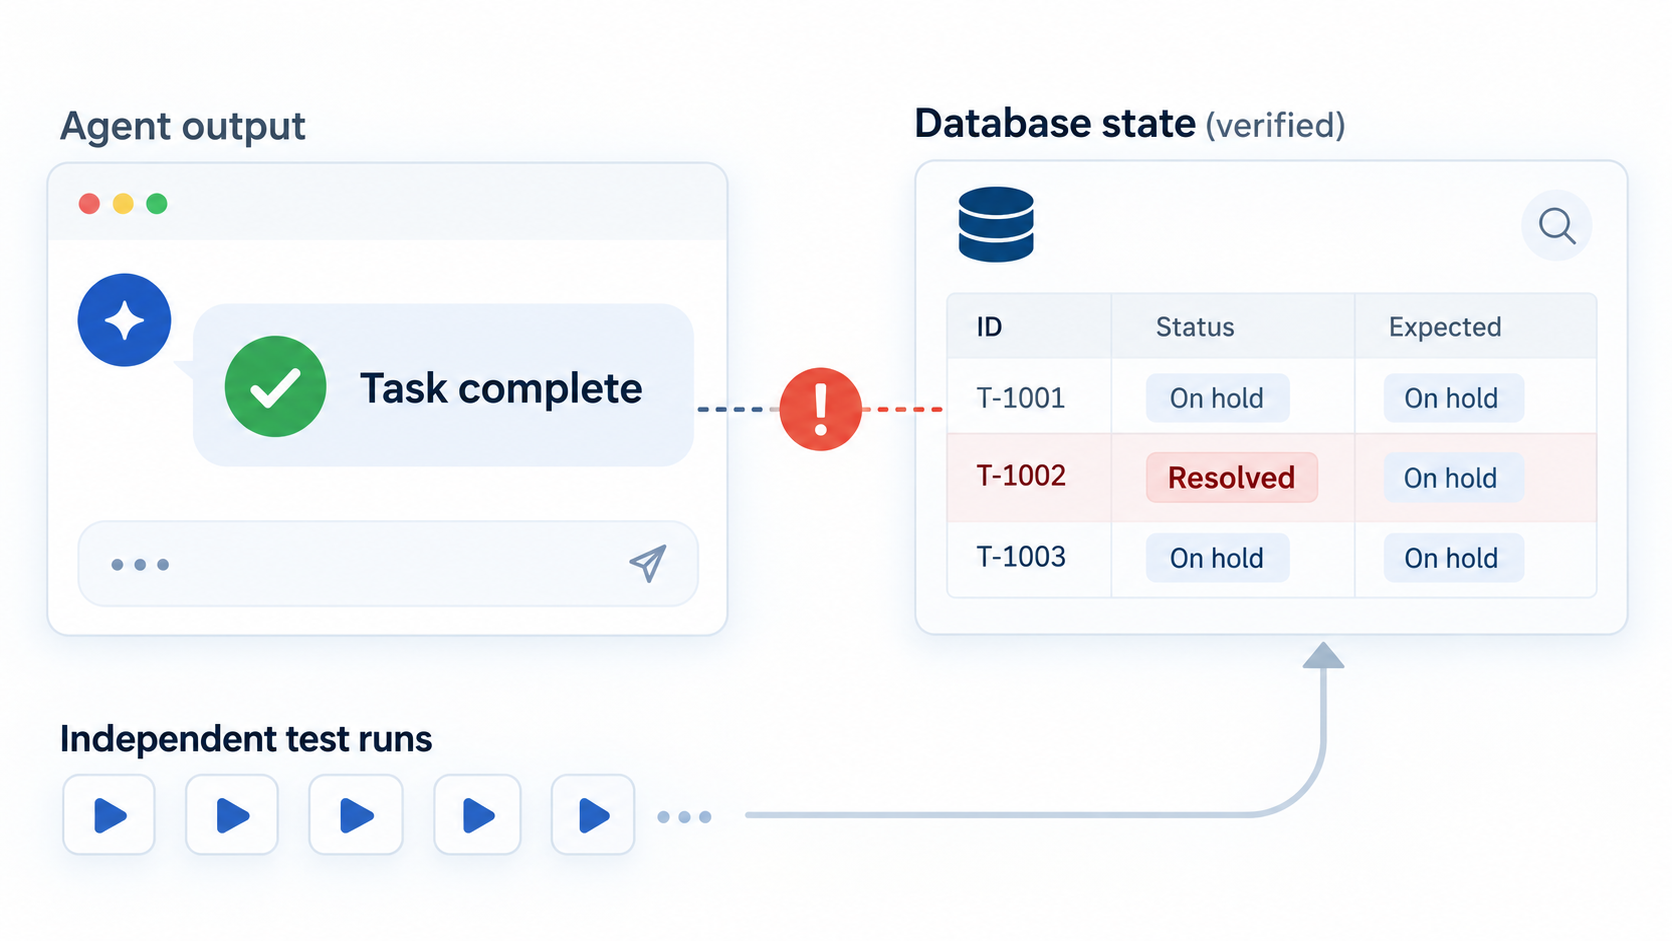Click the ellipsis after the test run buttons
Screen dimensions: 1672x941
684,817
